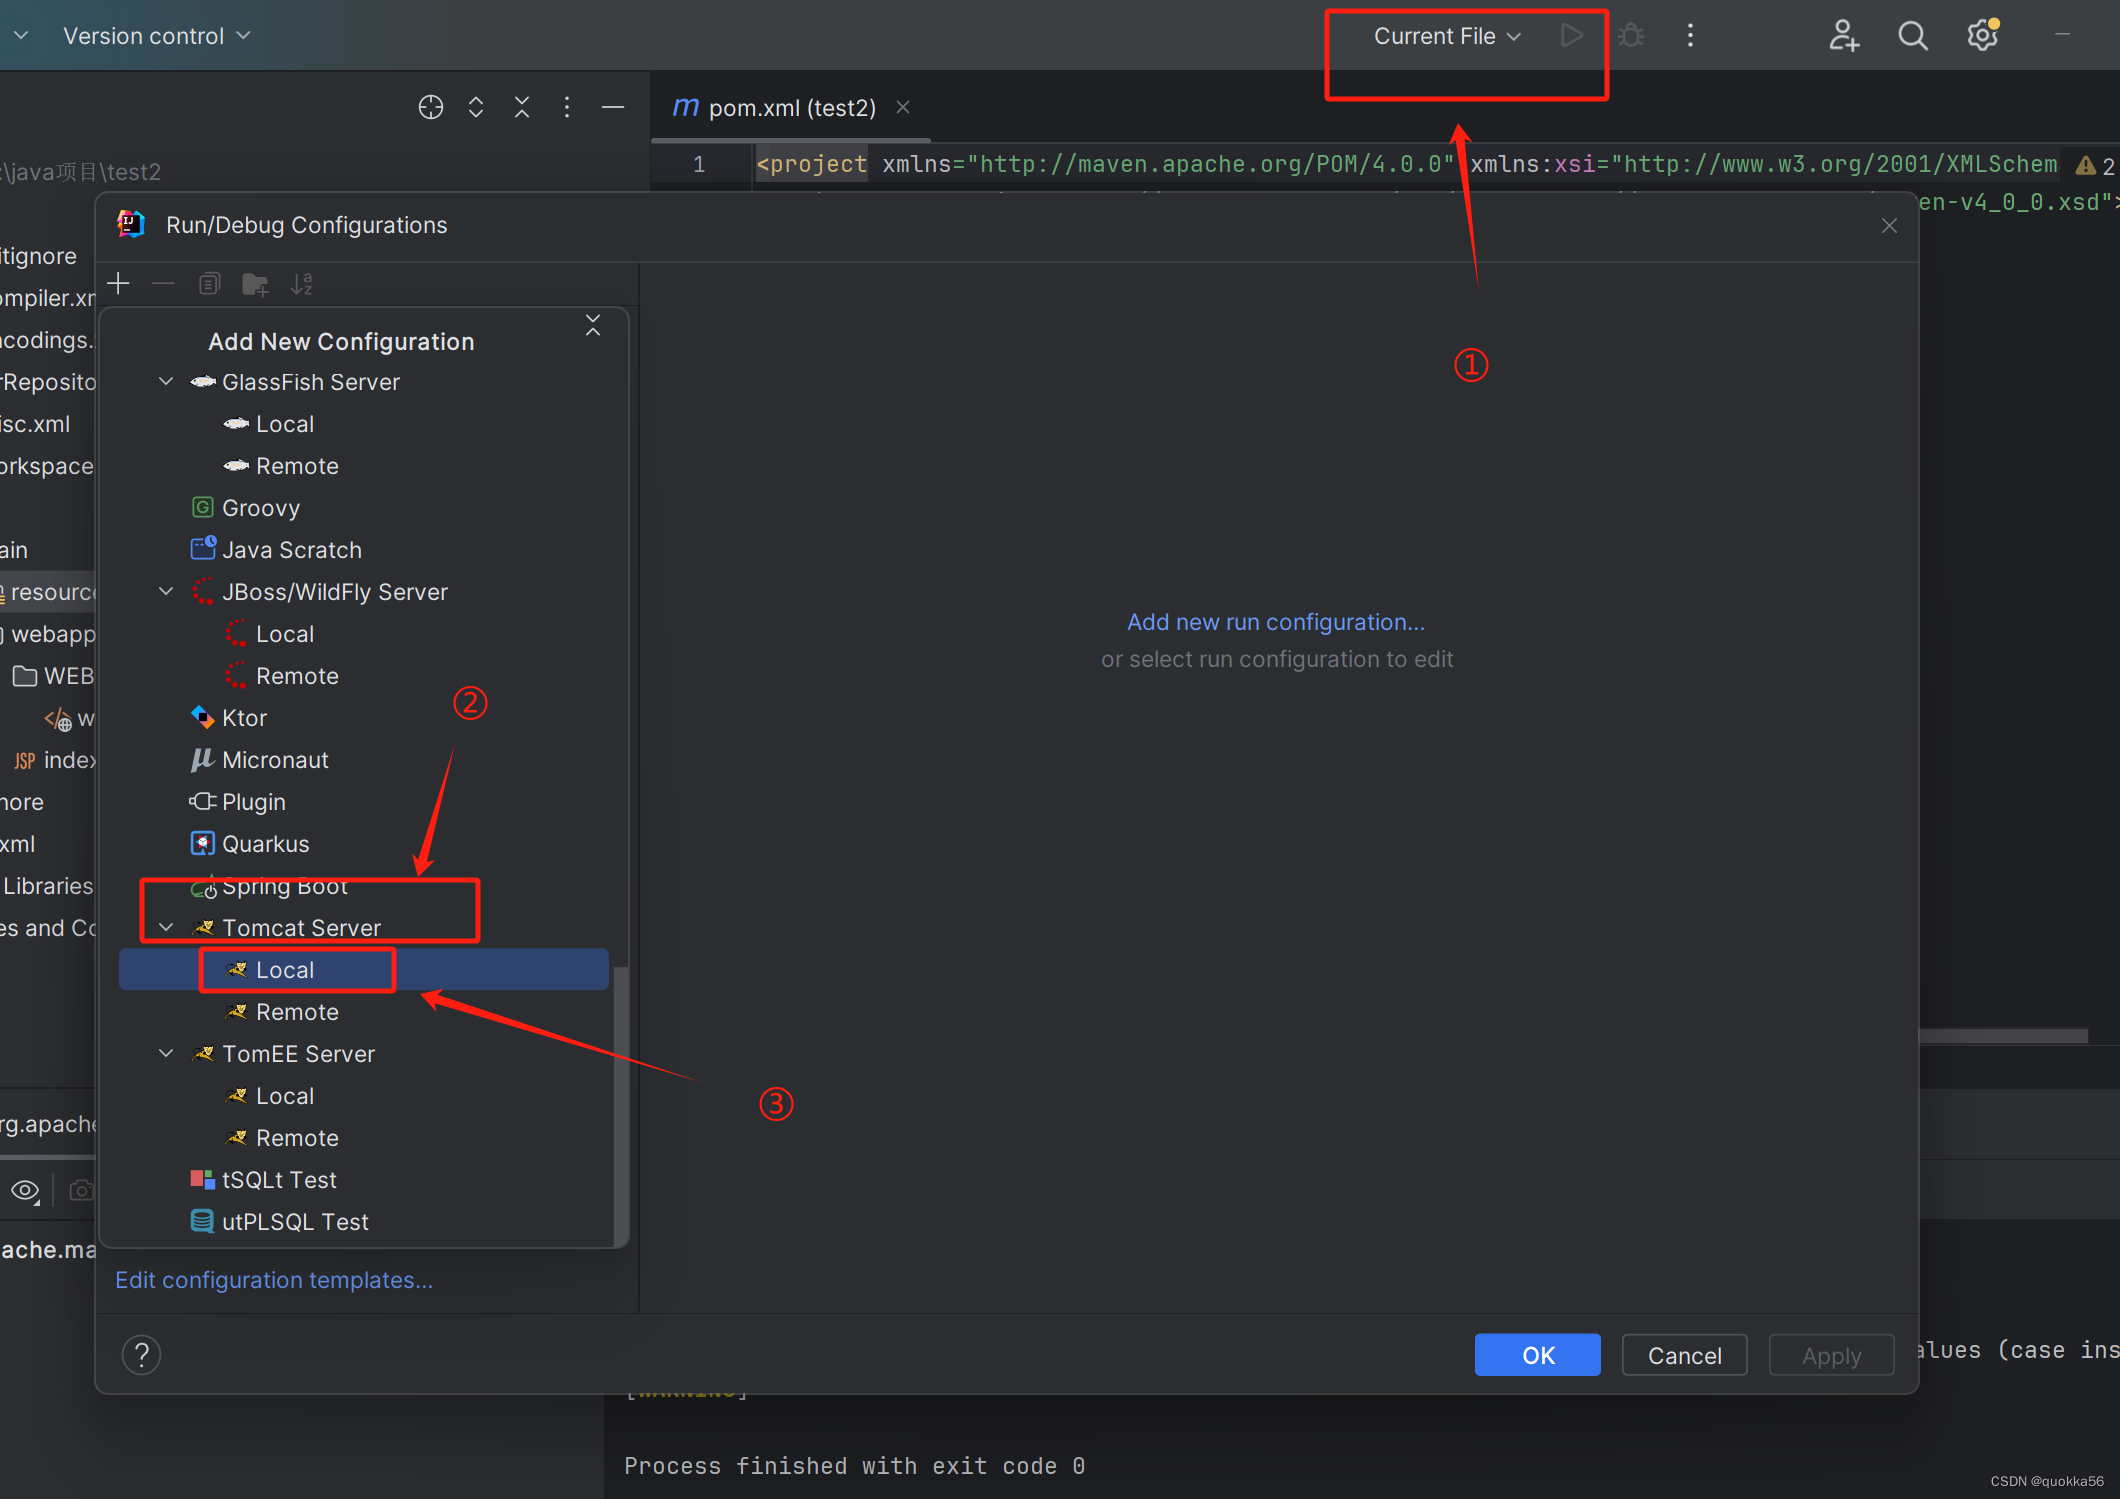Screen dimensions: 2120x1499
Task: Select Remote under JBoss/WildFly Server
Action: [x=297, y=676]
